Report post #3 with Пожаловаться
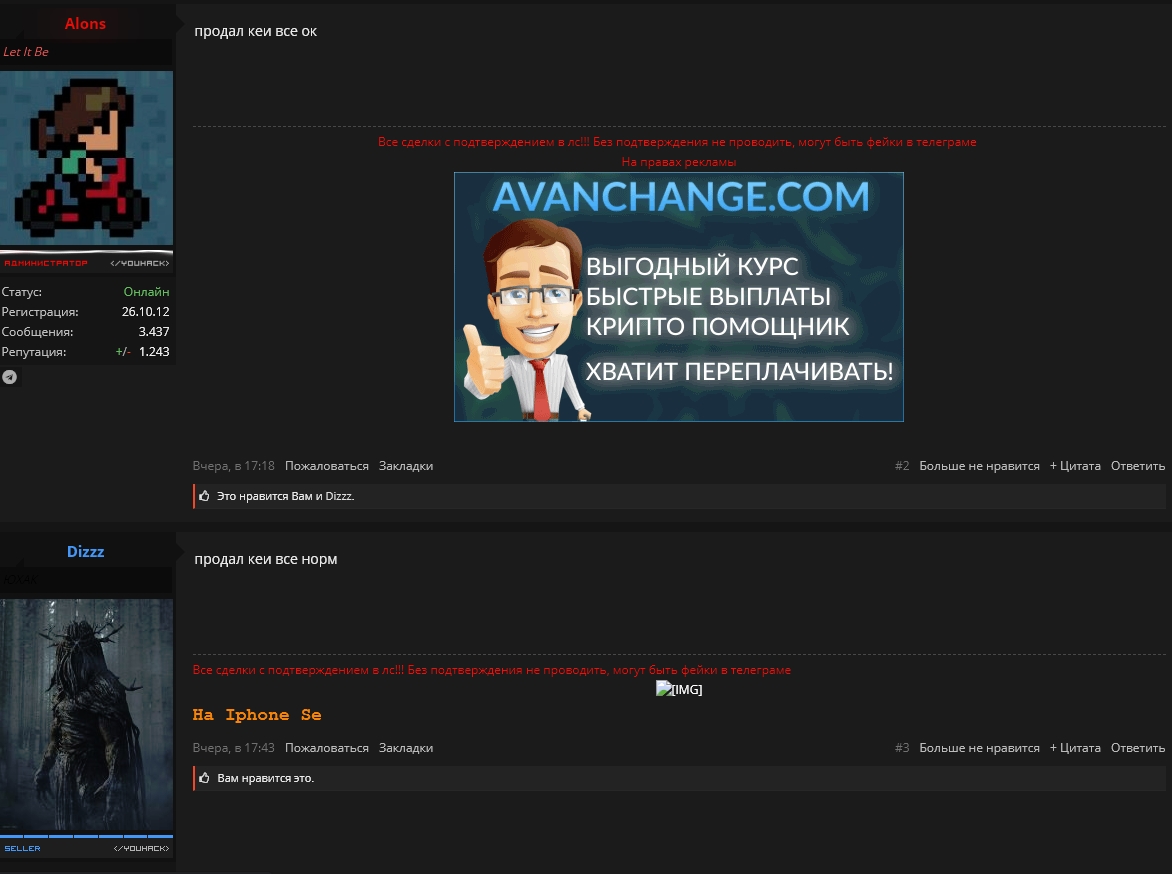Screen dimensions: 1172x874 (327, 748)
